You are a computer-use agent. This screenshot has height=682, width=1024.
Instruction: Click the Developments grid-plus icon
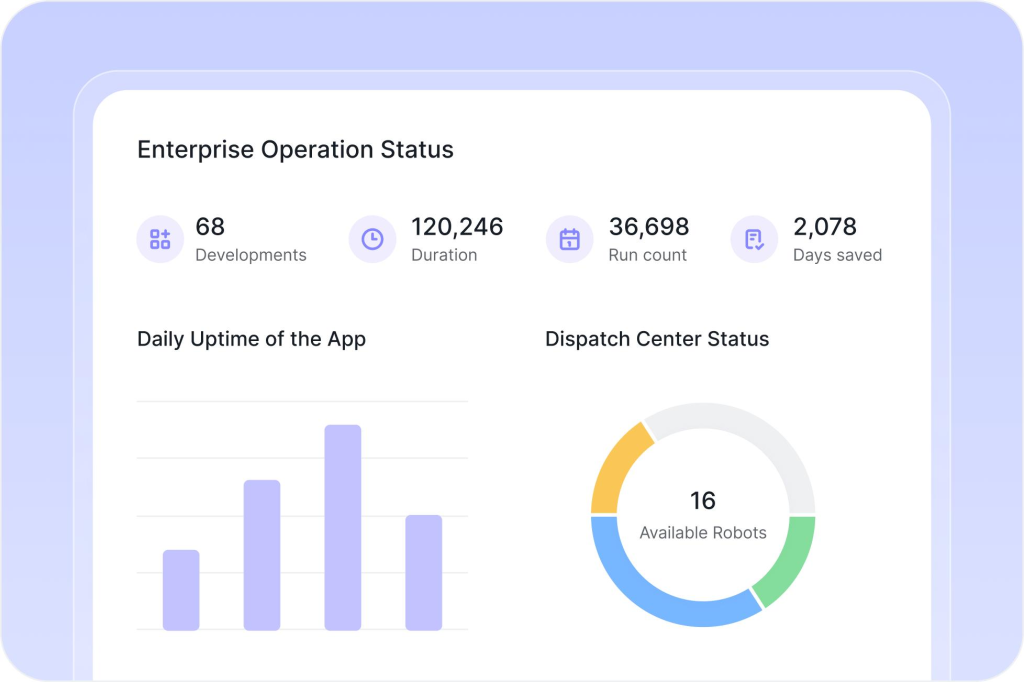tap(160, 239)
